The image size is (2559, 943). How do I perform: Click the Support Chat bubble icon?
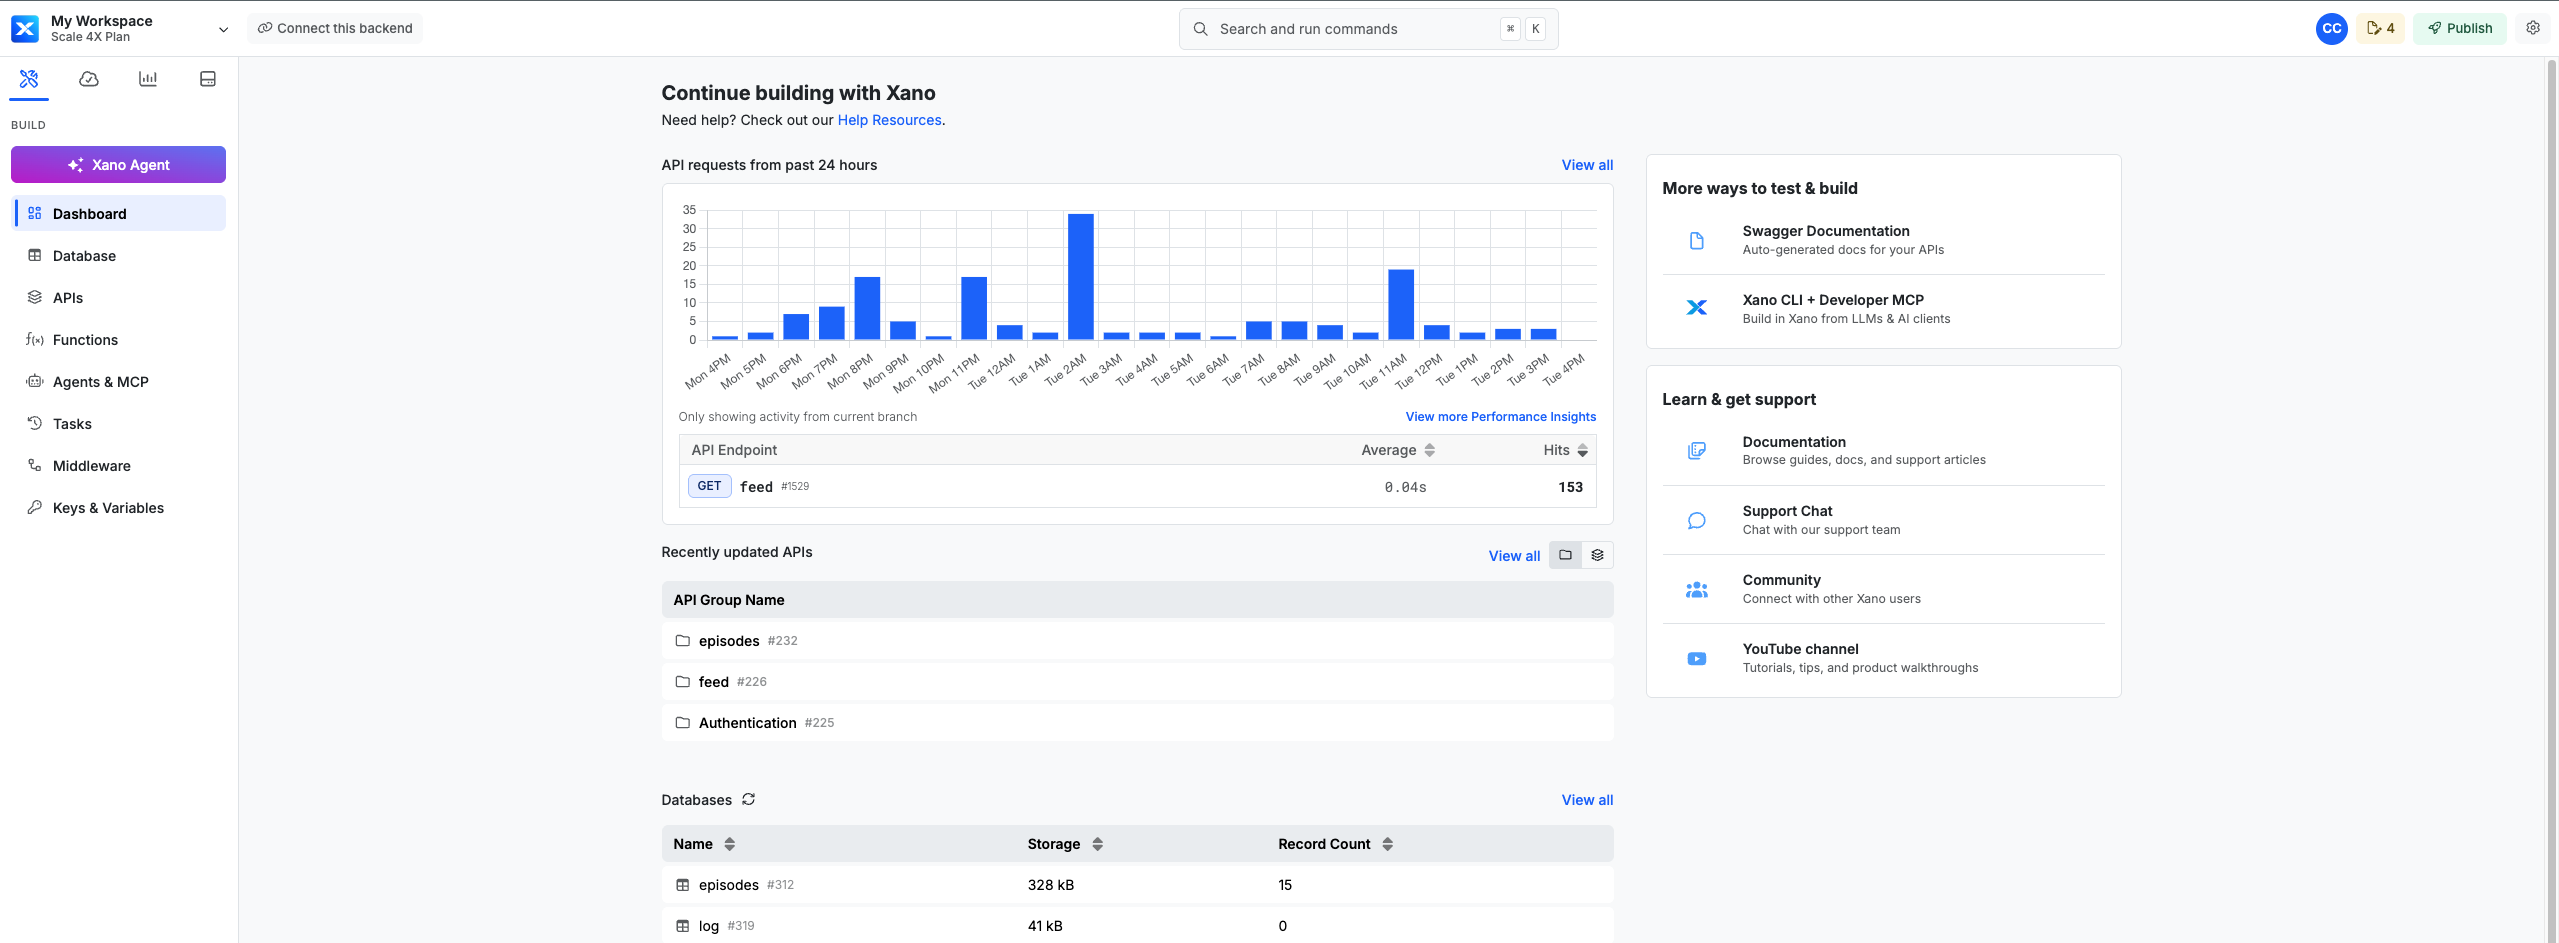point(1697,520)
